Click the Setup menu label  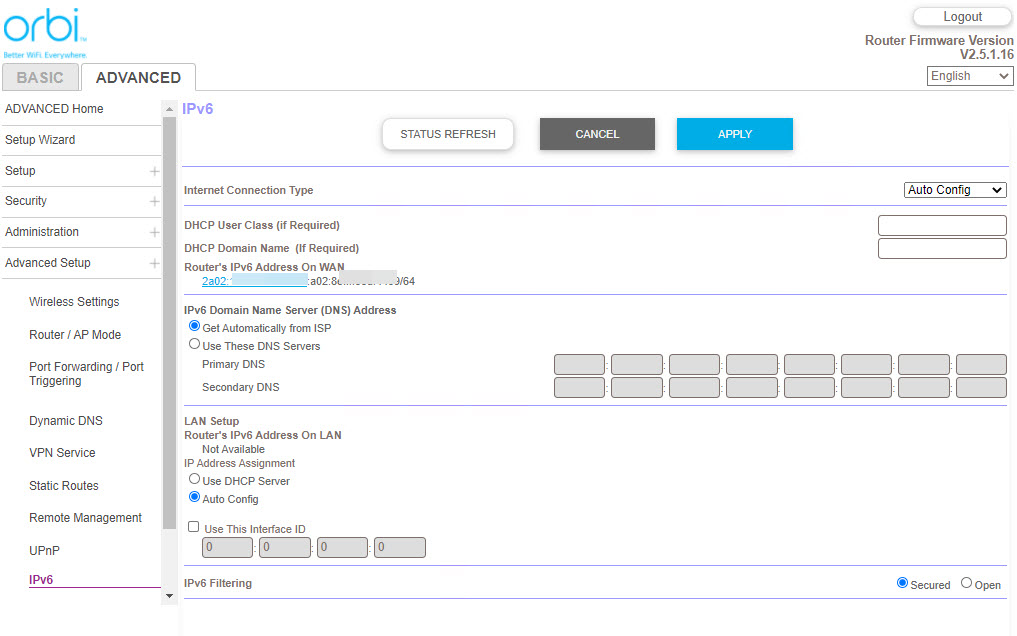(20, 171)
